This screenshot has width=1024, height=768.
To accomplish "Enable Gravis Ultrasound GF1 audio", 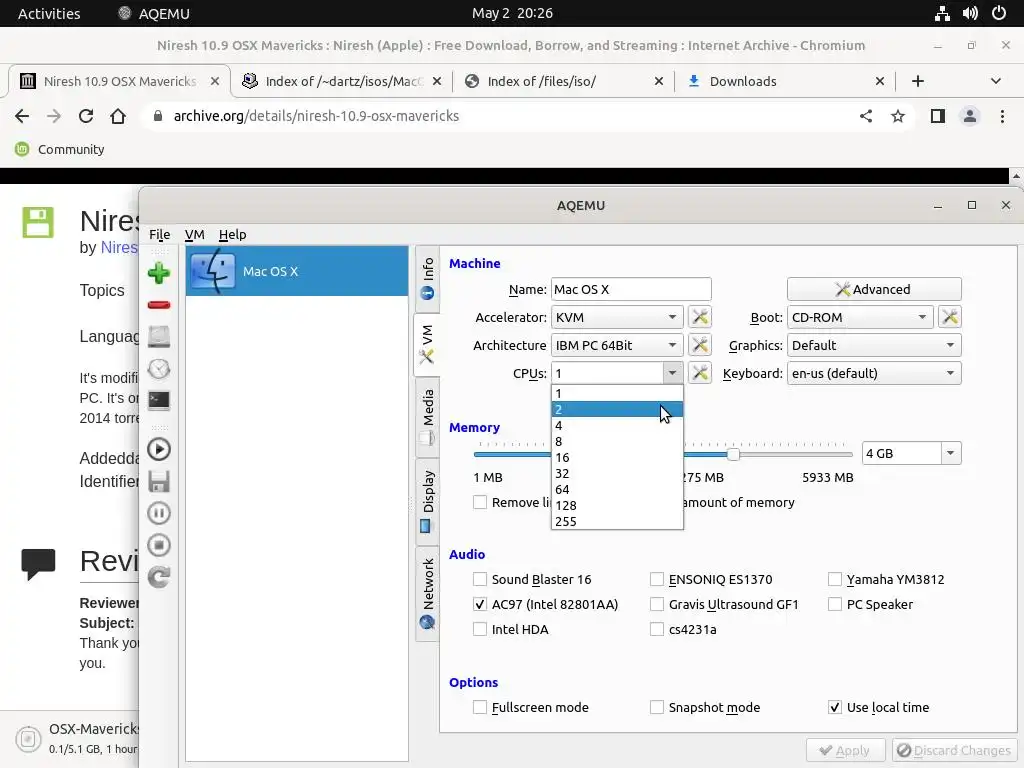I will [657, 604].
